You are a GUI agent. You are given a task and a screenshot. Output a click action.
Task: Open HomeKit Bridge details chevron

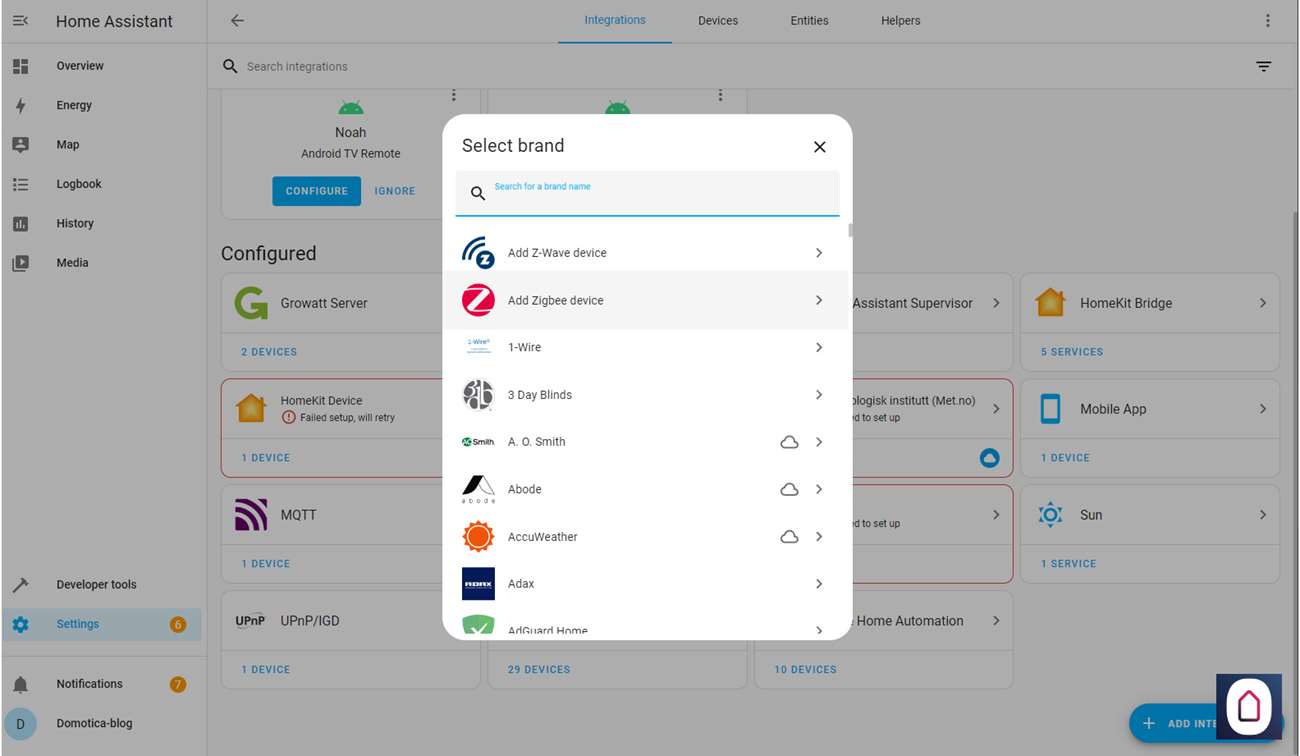pos(1263,303)
